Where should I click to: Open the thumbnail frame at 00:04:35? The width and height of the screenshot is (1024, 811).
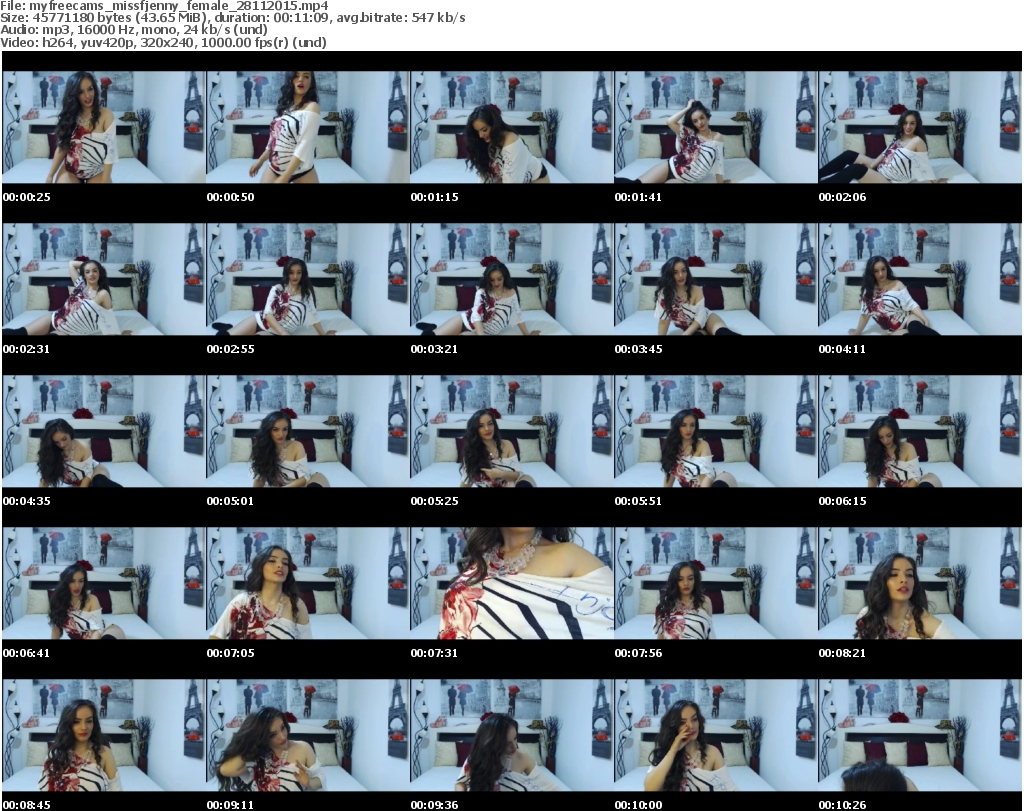(104, 431)
